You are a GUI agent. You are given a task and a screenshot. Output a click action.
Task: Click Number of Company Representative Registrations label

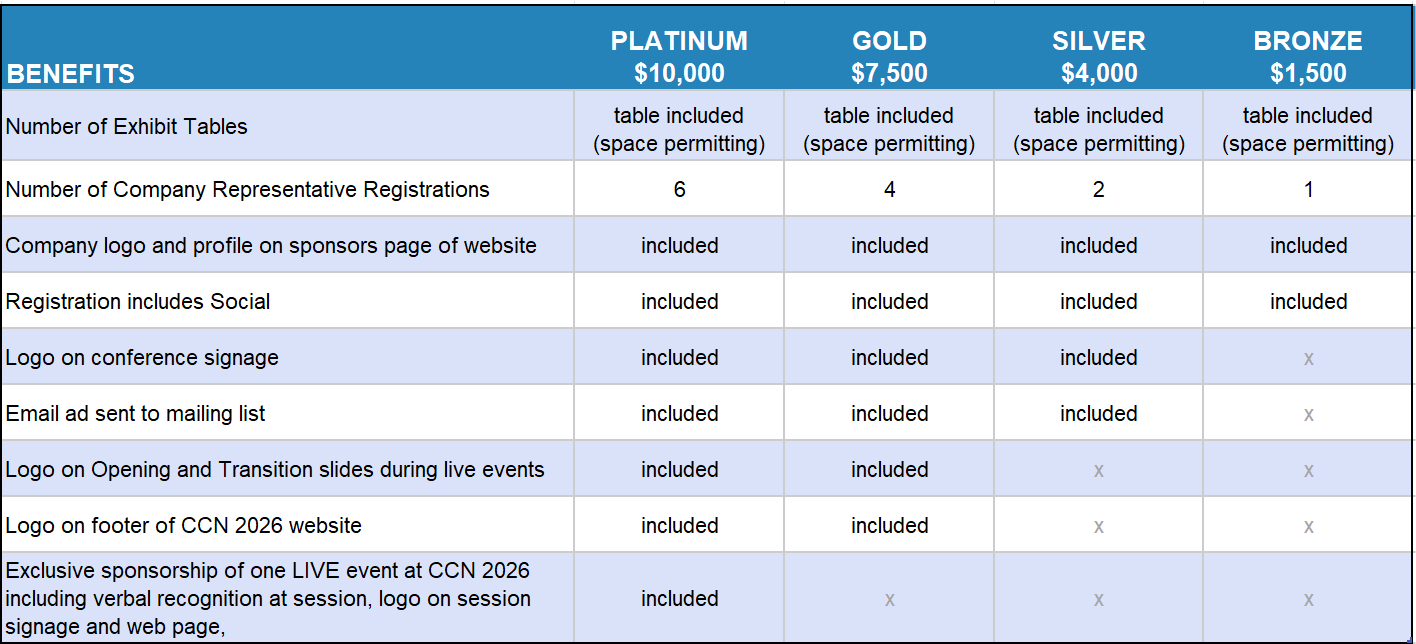click(x=248, y=190)
